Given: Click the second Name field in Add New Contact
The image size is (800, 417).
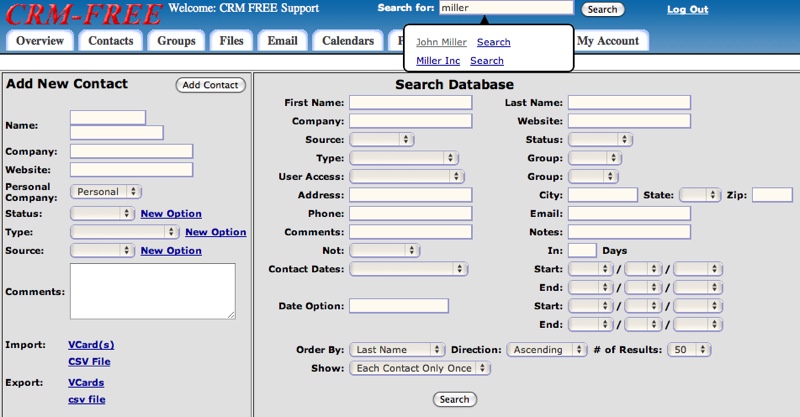Looking at the screenshot, I should pos(117,133).
